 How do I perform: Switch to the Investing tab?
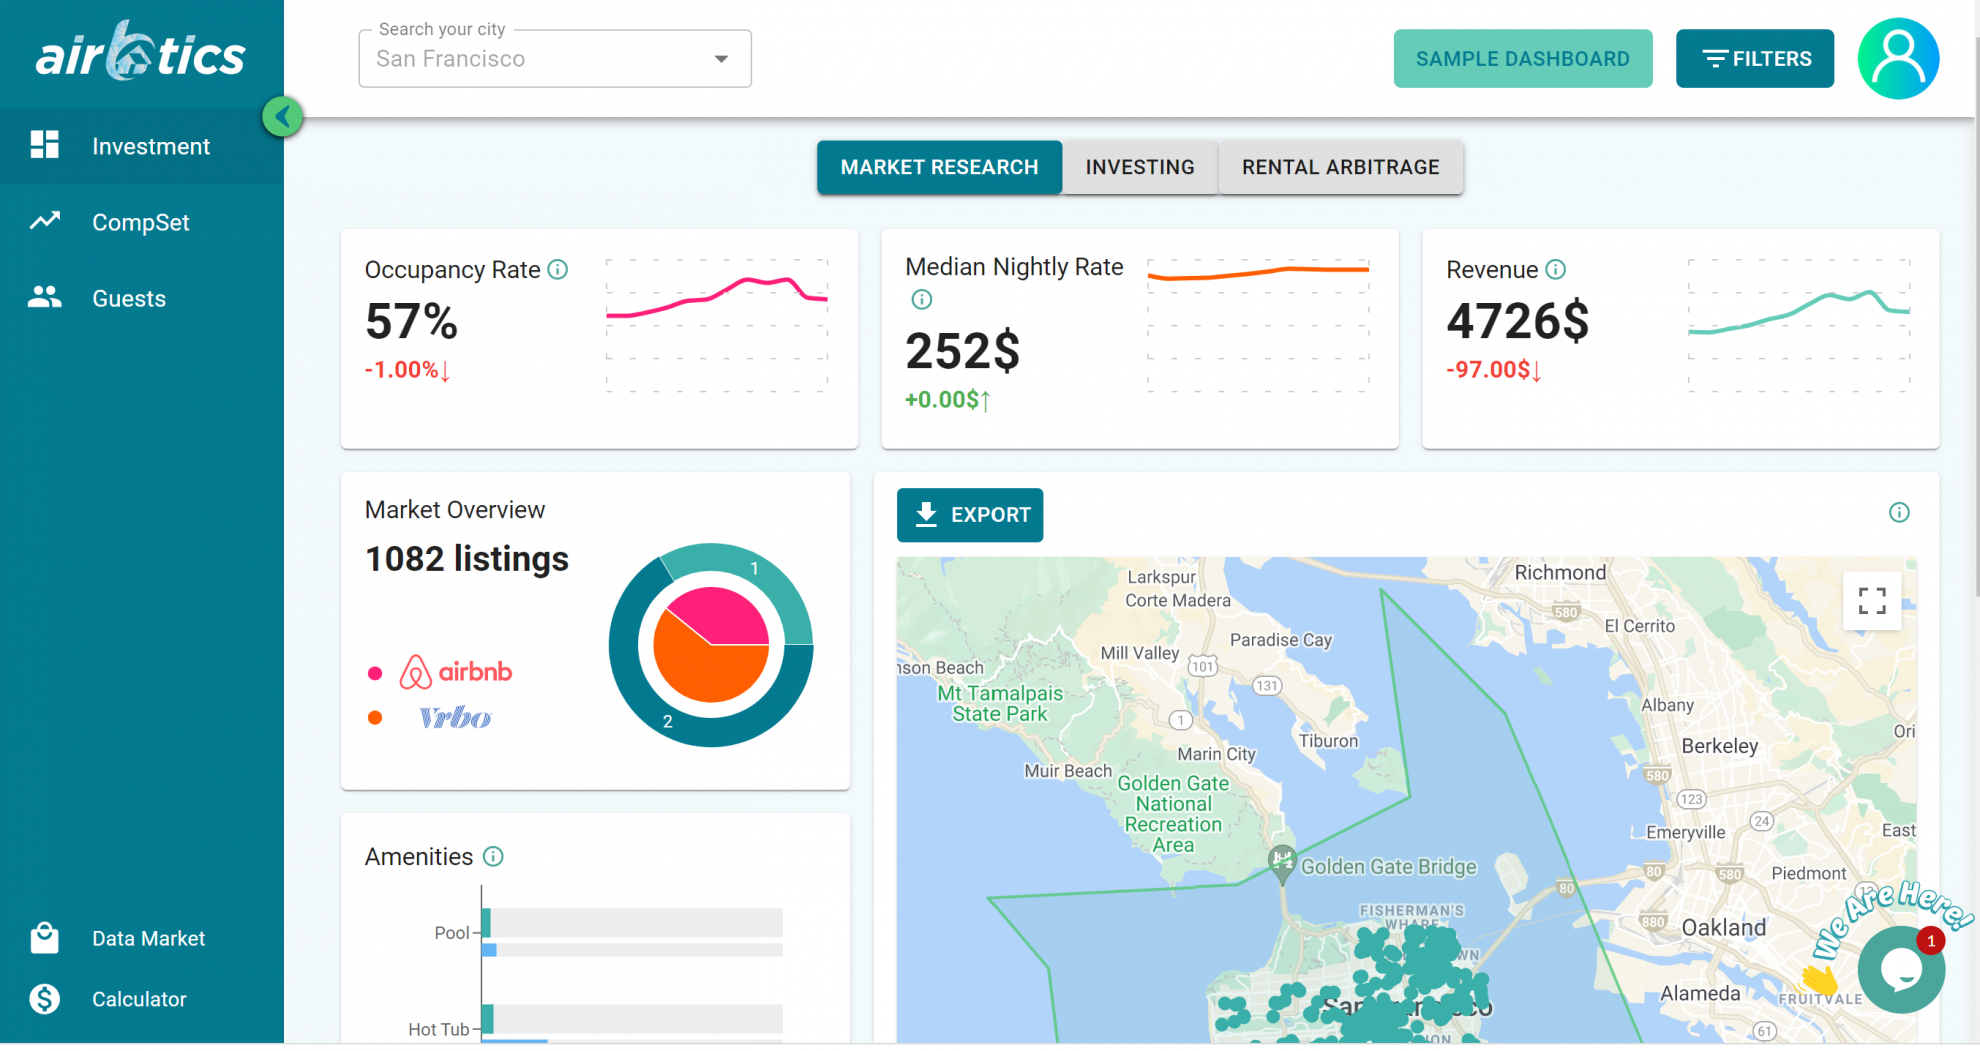[x=1140, y=167]
